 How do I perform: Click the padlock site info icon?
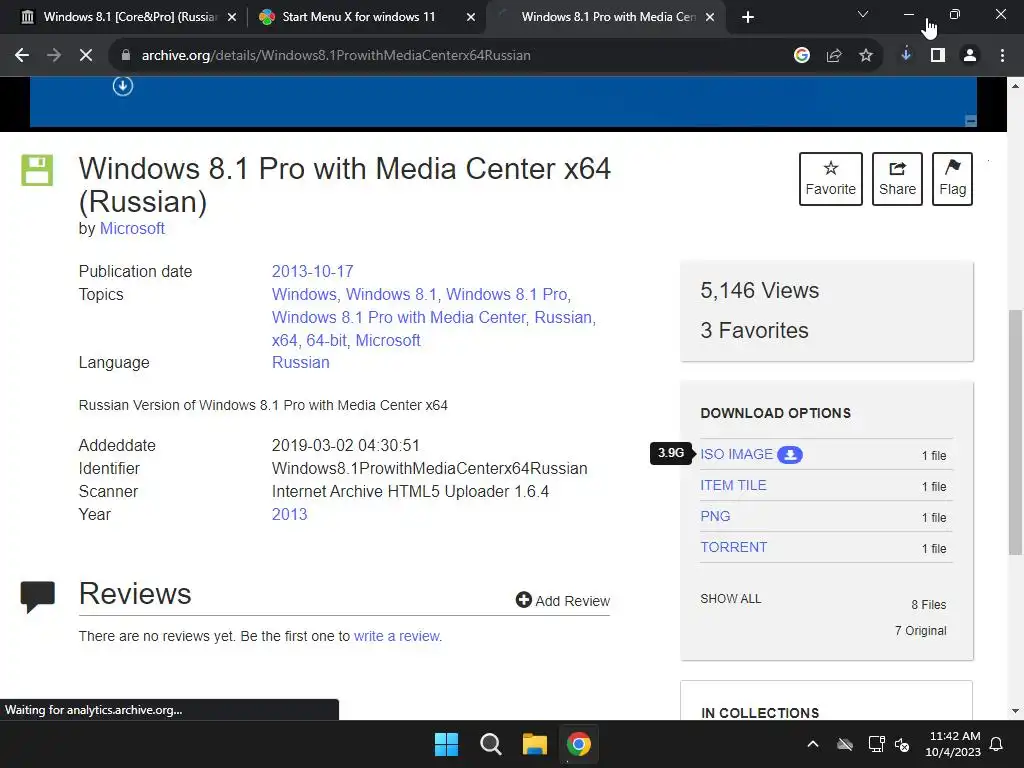[x=126, y=56]
